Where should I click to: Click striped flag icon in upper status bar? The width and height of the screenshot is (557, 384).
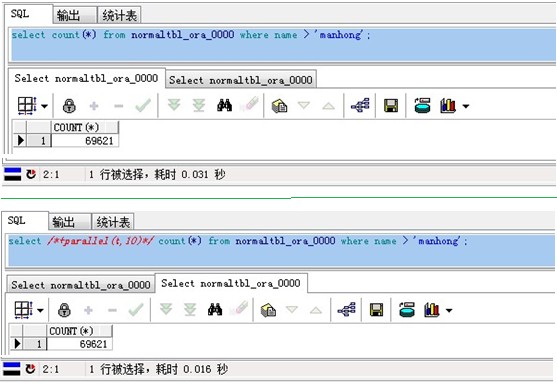coord(12,174)
